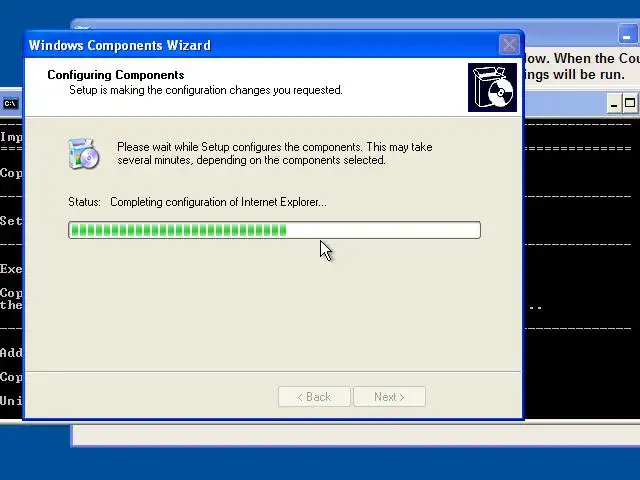
Task: Minimize the command prompt window
Action: [614, 104]
